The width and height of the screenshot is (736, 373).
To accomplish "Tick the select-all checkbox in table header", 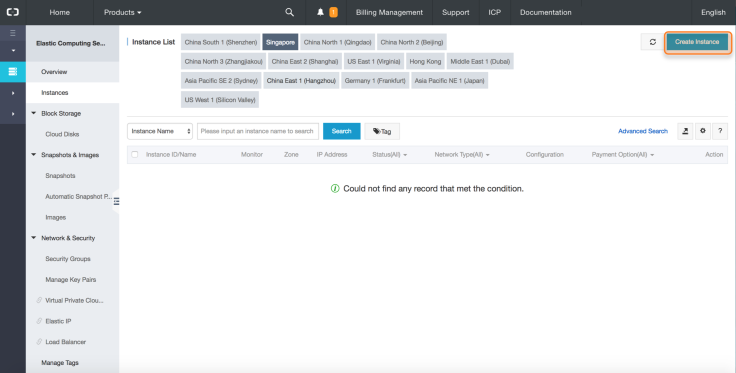I will pyautogui.click(x=135, y=154).
